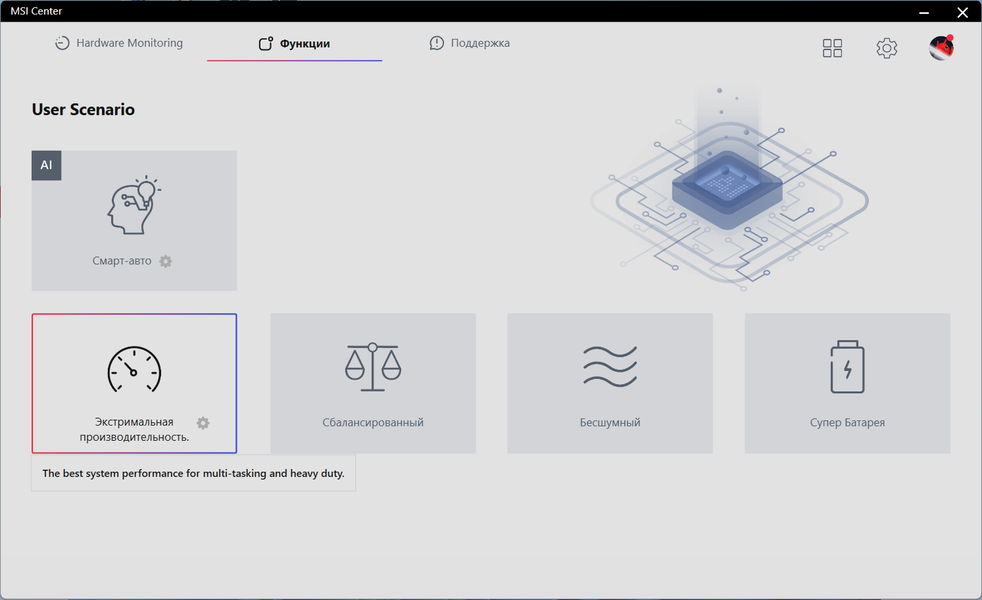Screen dimensions: 982x600
Task: Open Смарт-авто settings gear
Action: point(165,261)
